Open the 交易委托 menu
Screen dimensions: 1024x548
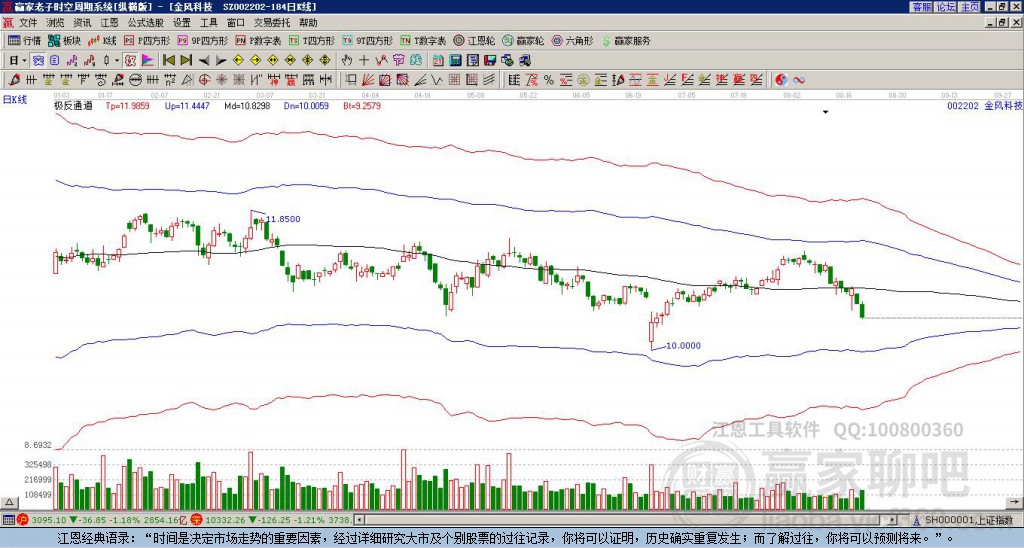(x=272, y=23)
